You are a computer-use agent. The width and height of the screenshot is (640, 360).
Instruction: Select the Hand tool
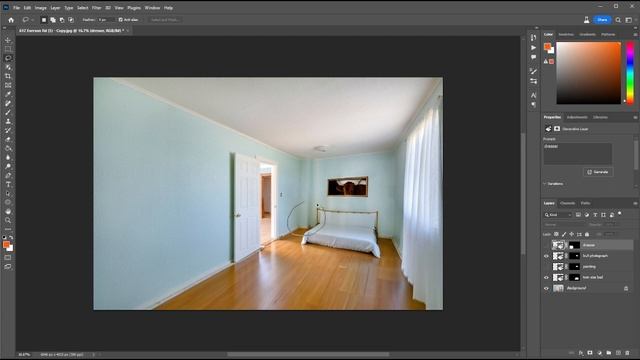(x=8, y=211)
